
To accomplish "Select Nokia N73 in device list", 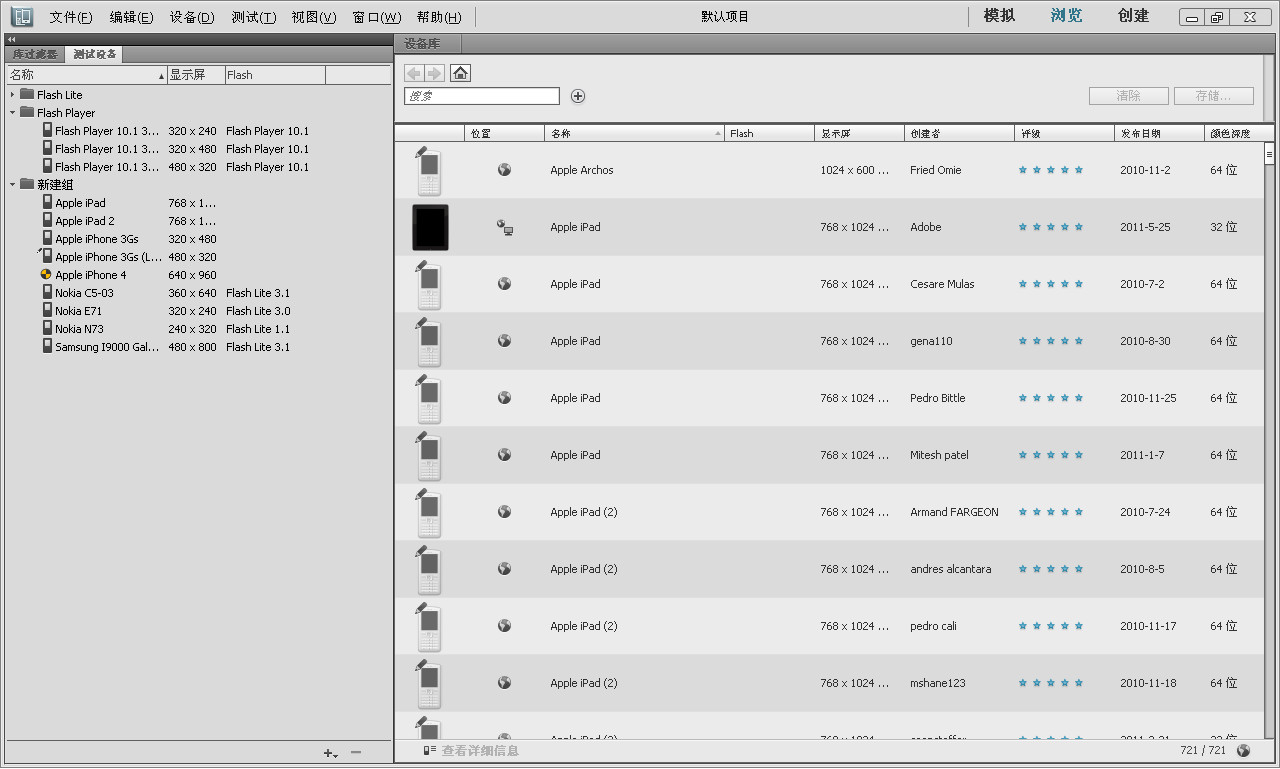I will pyautogui.click(x=198, y=329).
